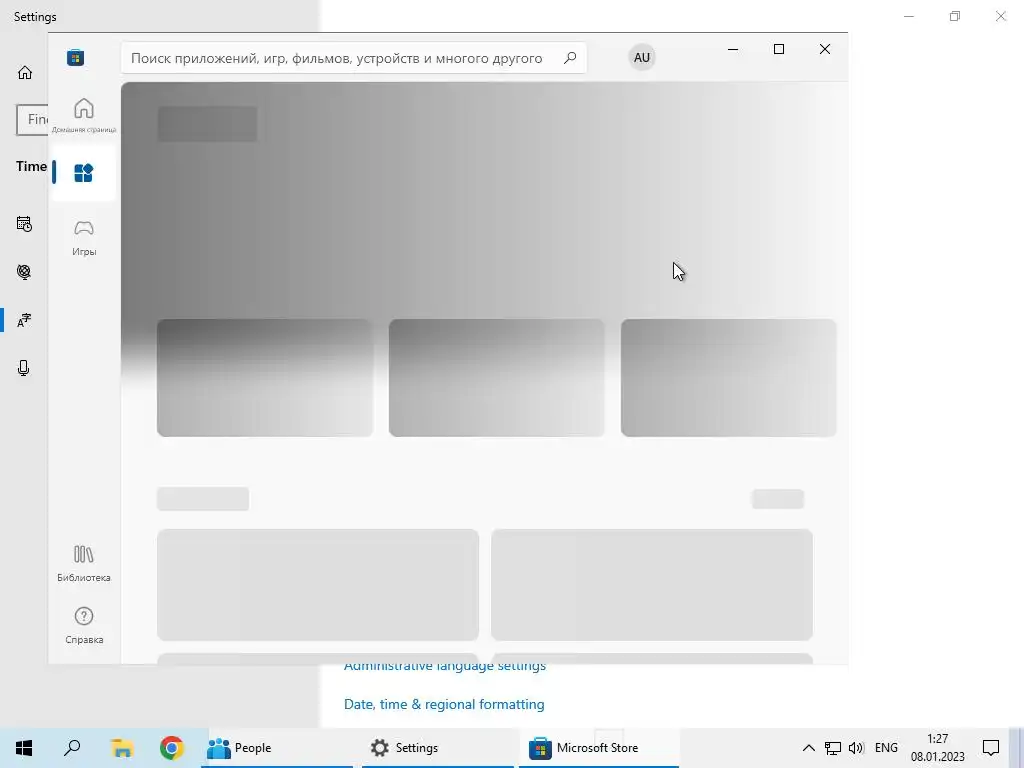This screenshot has width=1024, height=768.
Task: Open Библиотека (Library) in Store
Action: 84,563
